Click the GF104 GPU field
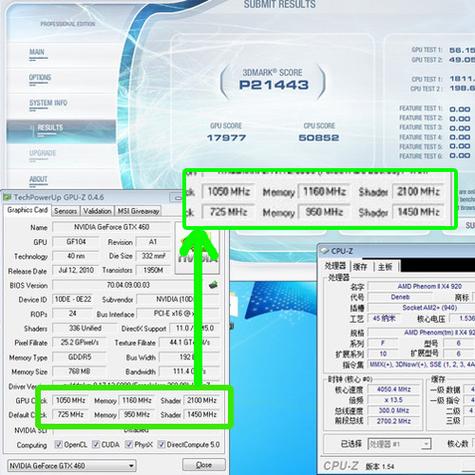The height and width of the screenshot is (475, 475). (x=76, y=242)
